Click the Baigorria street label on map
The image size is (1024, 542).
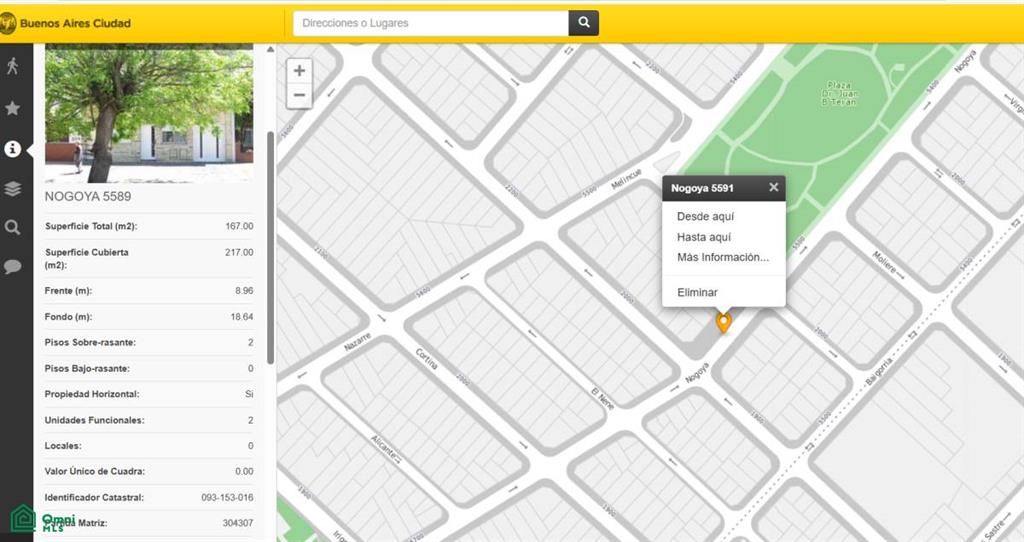coord(878,370)
